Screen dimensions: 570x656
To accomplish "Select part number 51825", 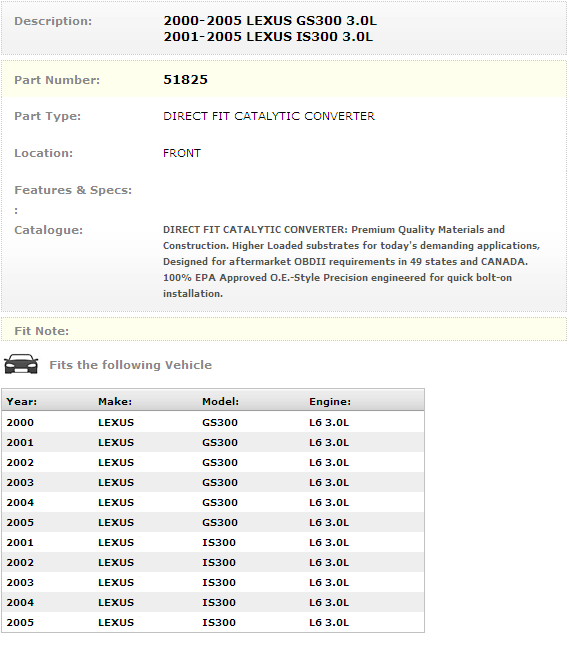I will [x=185, y=79].
